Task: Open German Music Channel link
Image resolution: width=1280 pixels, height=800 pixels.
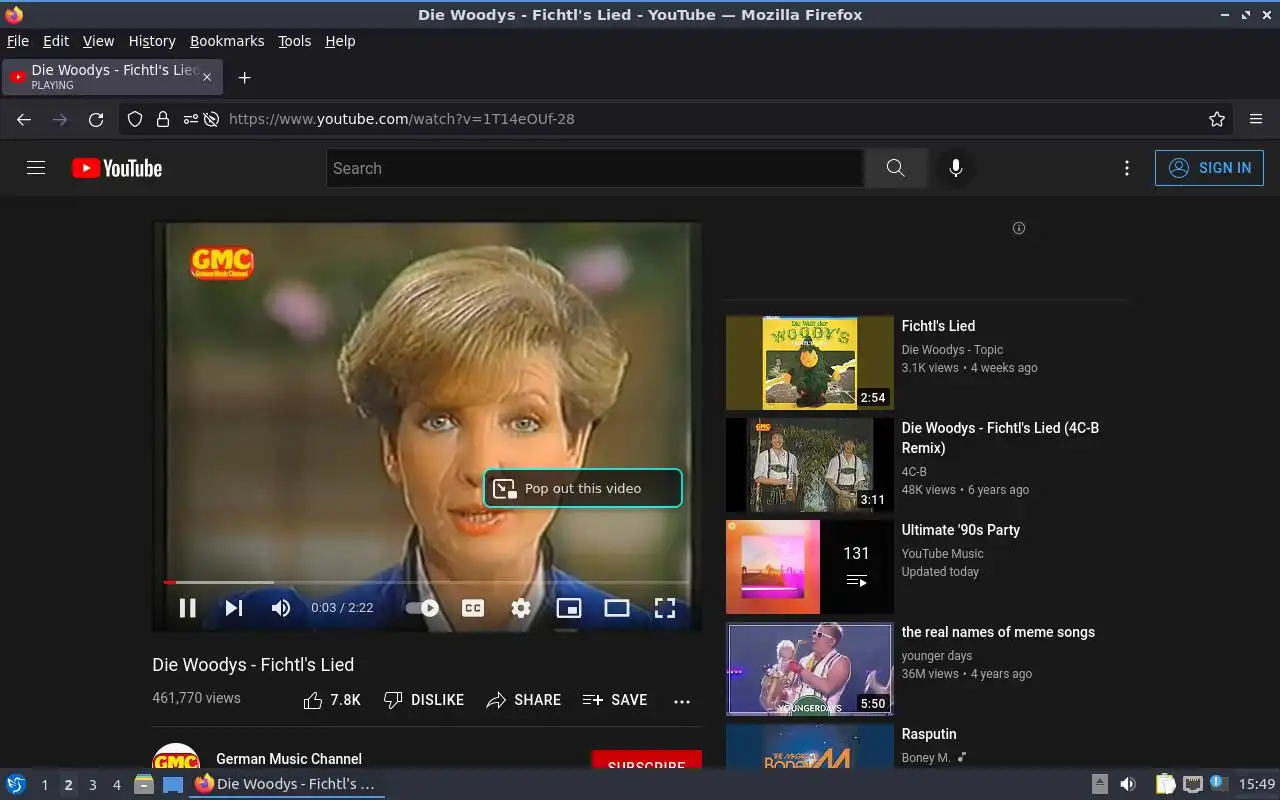Action: [x=289, y=759]
